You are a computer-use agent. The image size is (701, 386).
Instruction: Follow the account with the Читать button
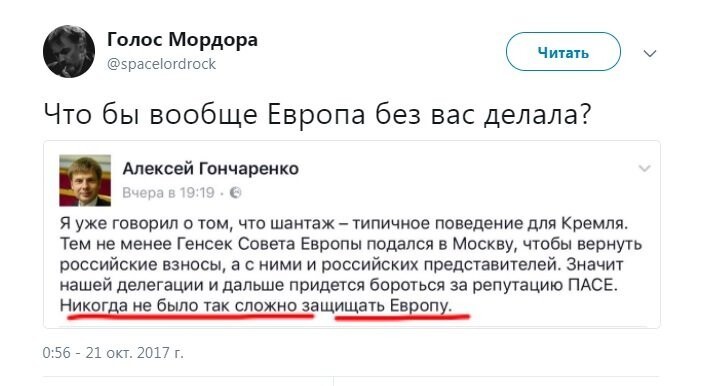(x=563, y=52)
